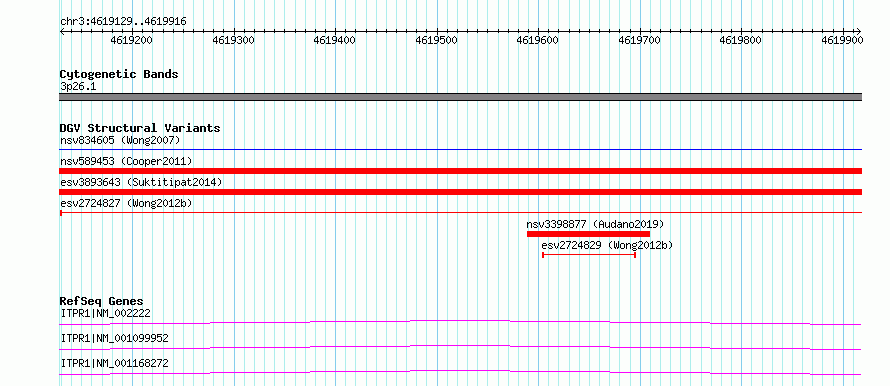The width and height of the screenshot is (890, 386).
Task: Click the ruler tick labeled 4619800
Action: [x=740, y=40]
